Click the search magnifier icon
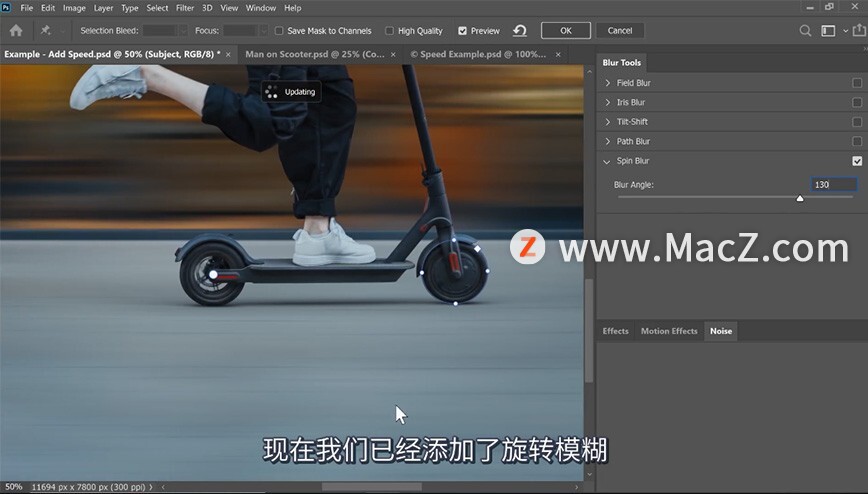Image resolution: width=868 pixels, height=494 pixels. 805,31
